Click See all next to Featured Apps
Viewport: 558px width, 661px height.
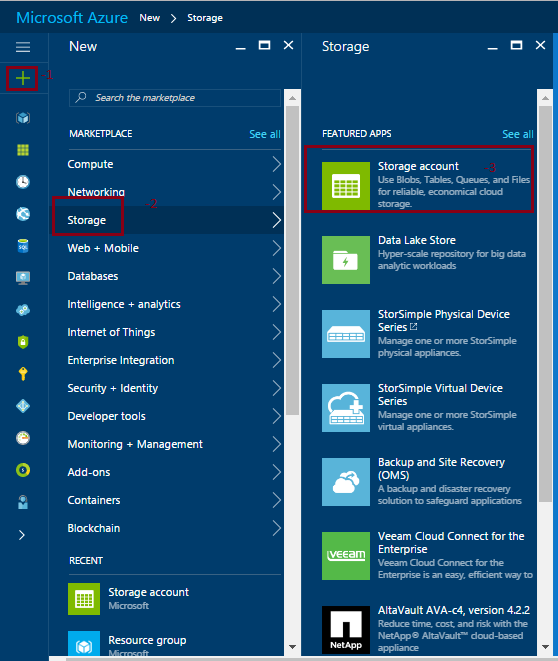[x=518, y=134]
